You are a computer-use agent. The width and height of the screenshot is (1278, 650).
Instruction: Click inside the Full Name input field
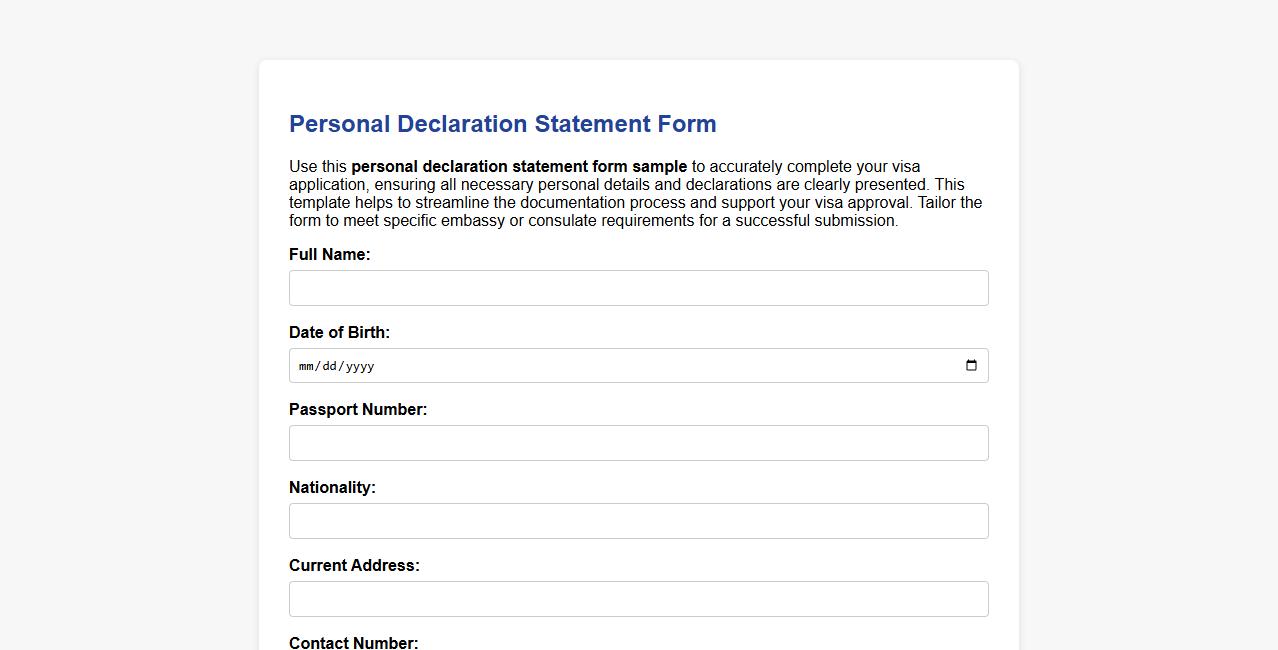[x=638, y=287]
